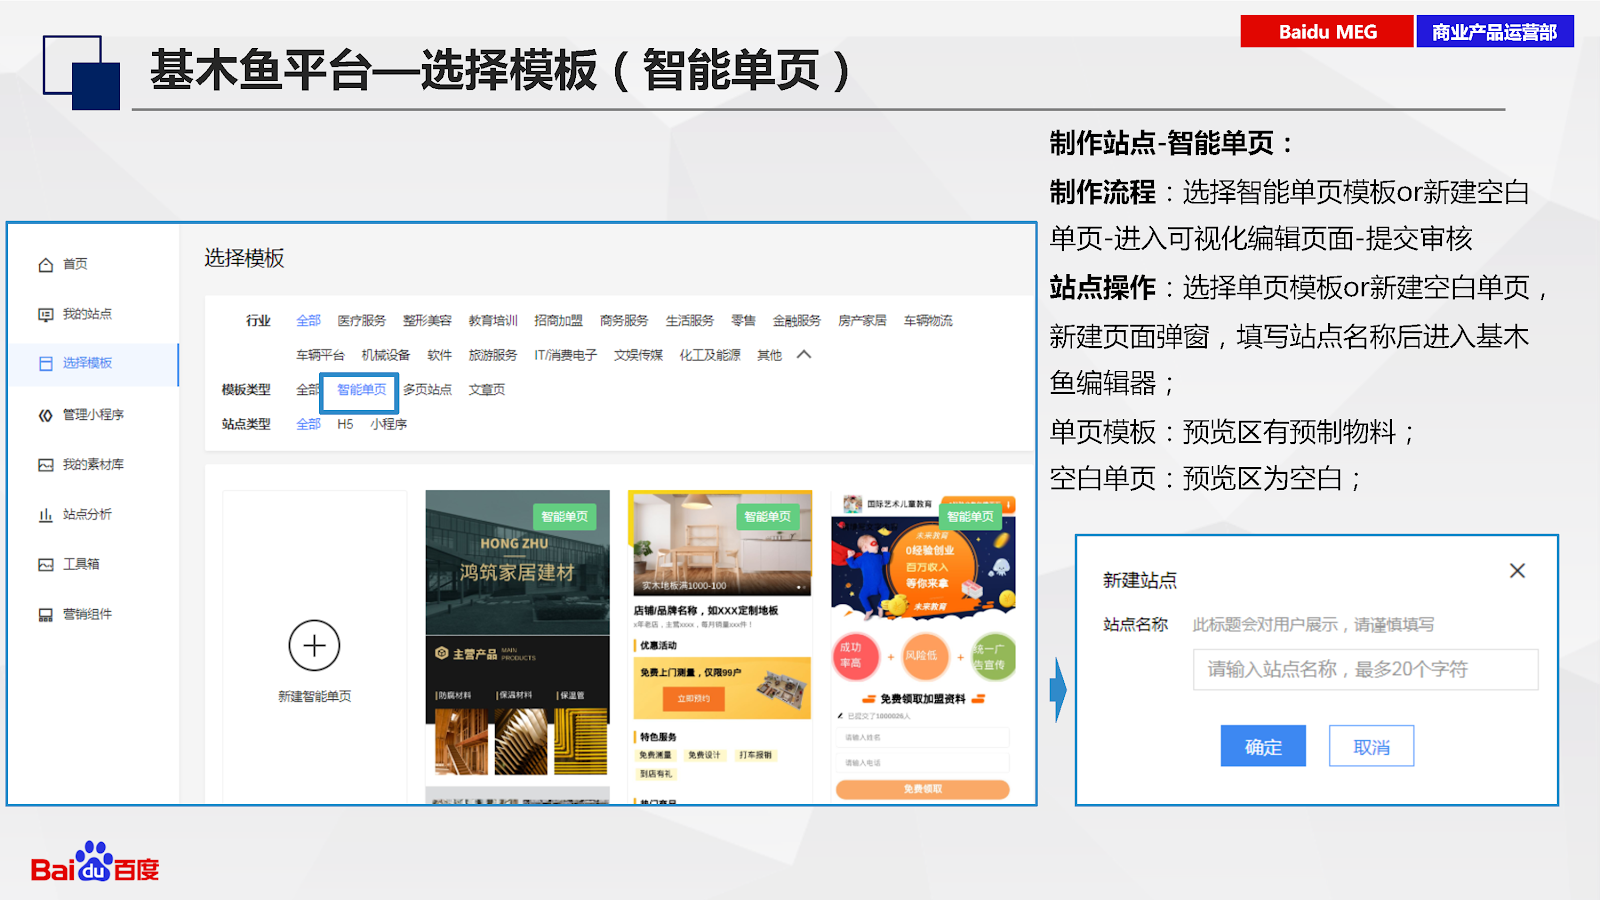The width and height of the screenshot is (1600, 900).
Task: Choose 小程序 as the site type
Action: 389,424
